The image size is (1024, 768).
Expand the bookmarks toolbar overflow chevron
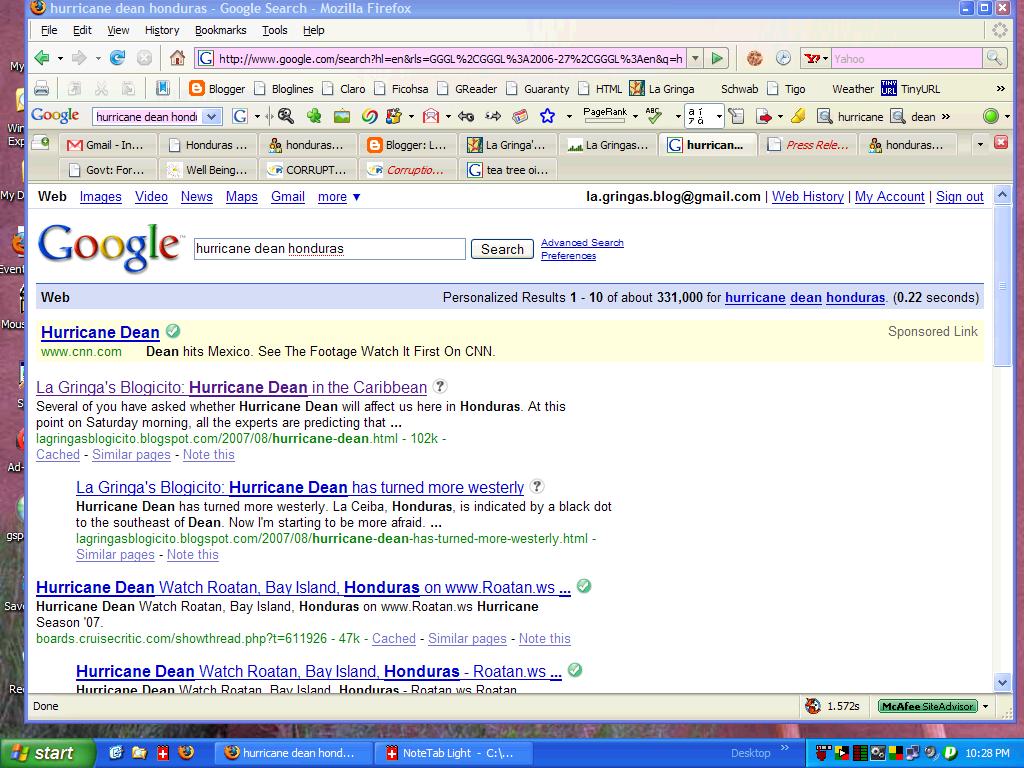pos(1000,88)
